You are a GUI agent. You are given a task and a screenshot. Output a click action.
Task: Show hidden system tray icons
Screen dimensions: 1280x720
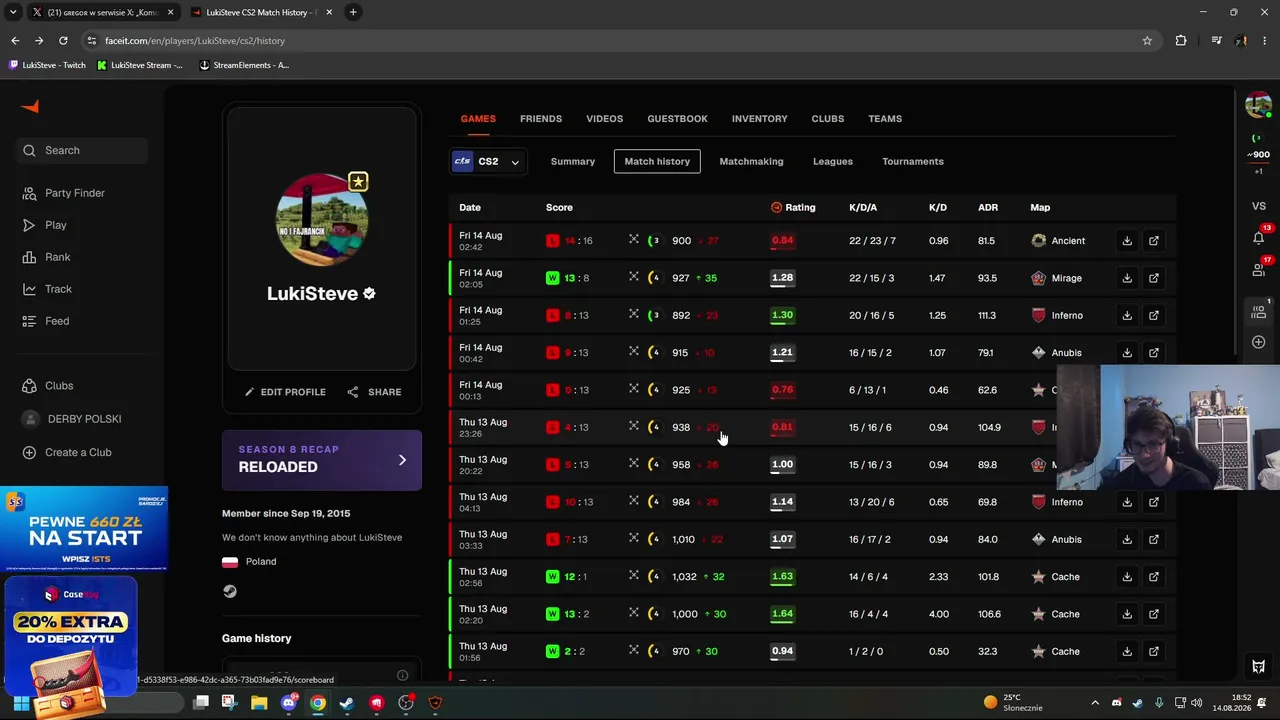[x=1095, y=703]
